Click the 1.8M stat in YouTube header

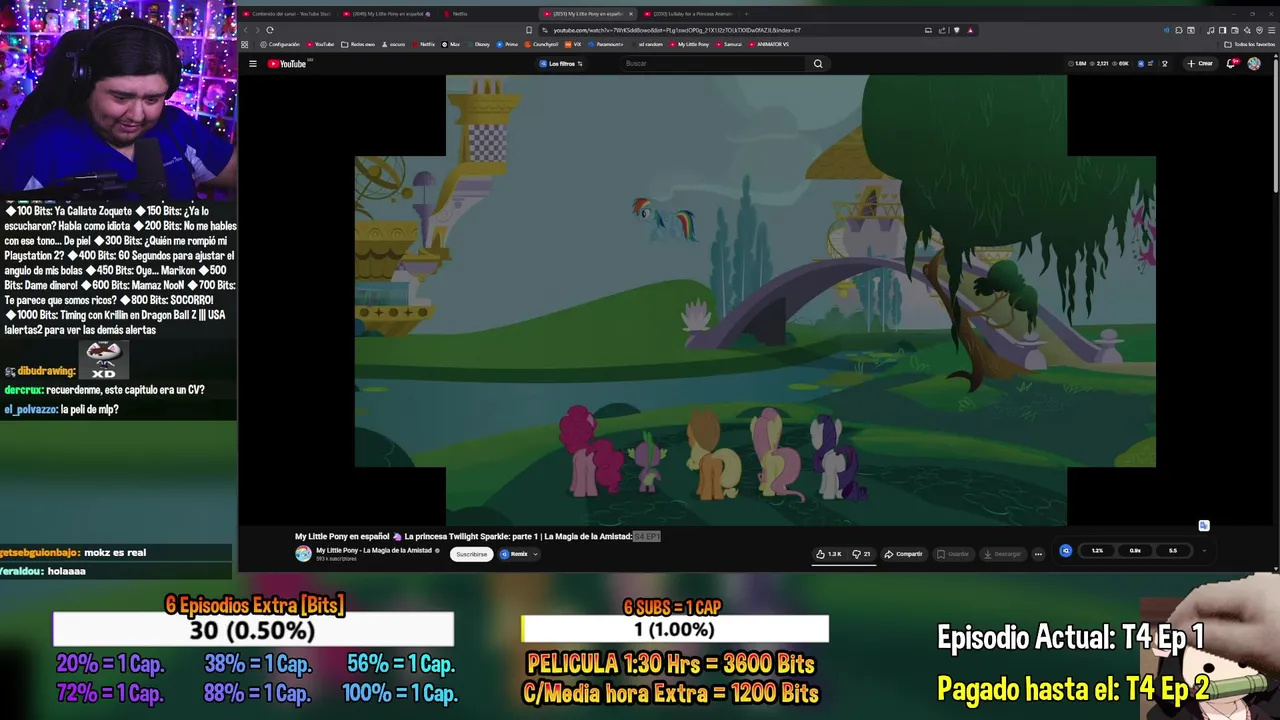point(1078,64)
